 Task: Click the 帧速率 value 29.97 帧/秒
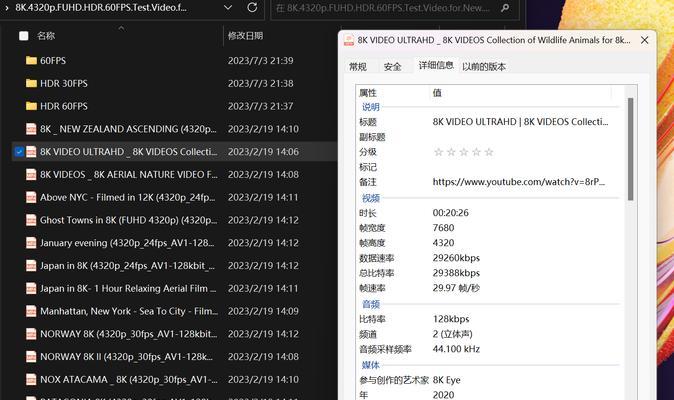click(456, 288)
